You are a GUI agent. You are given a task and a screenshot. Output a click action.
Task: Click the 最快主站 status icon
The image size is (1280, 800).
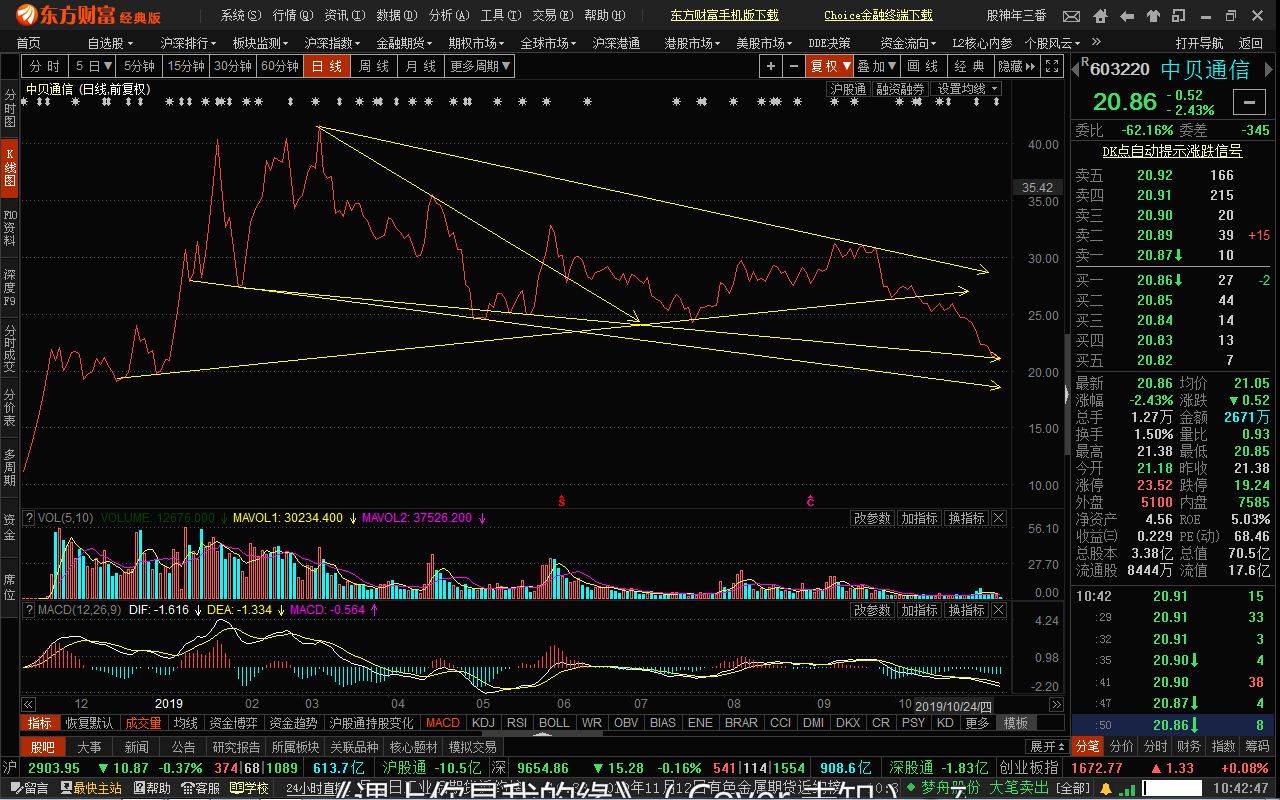pyautogui.click(x=91, y=788)
